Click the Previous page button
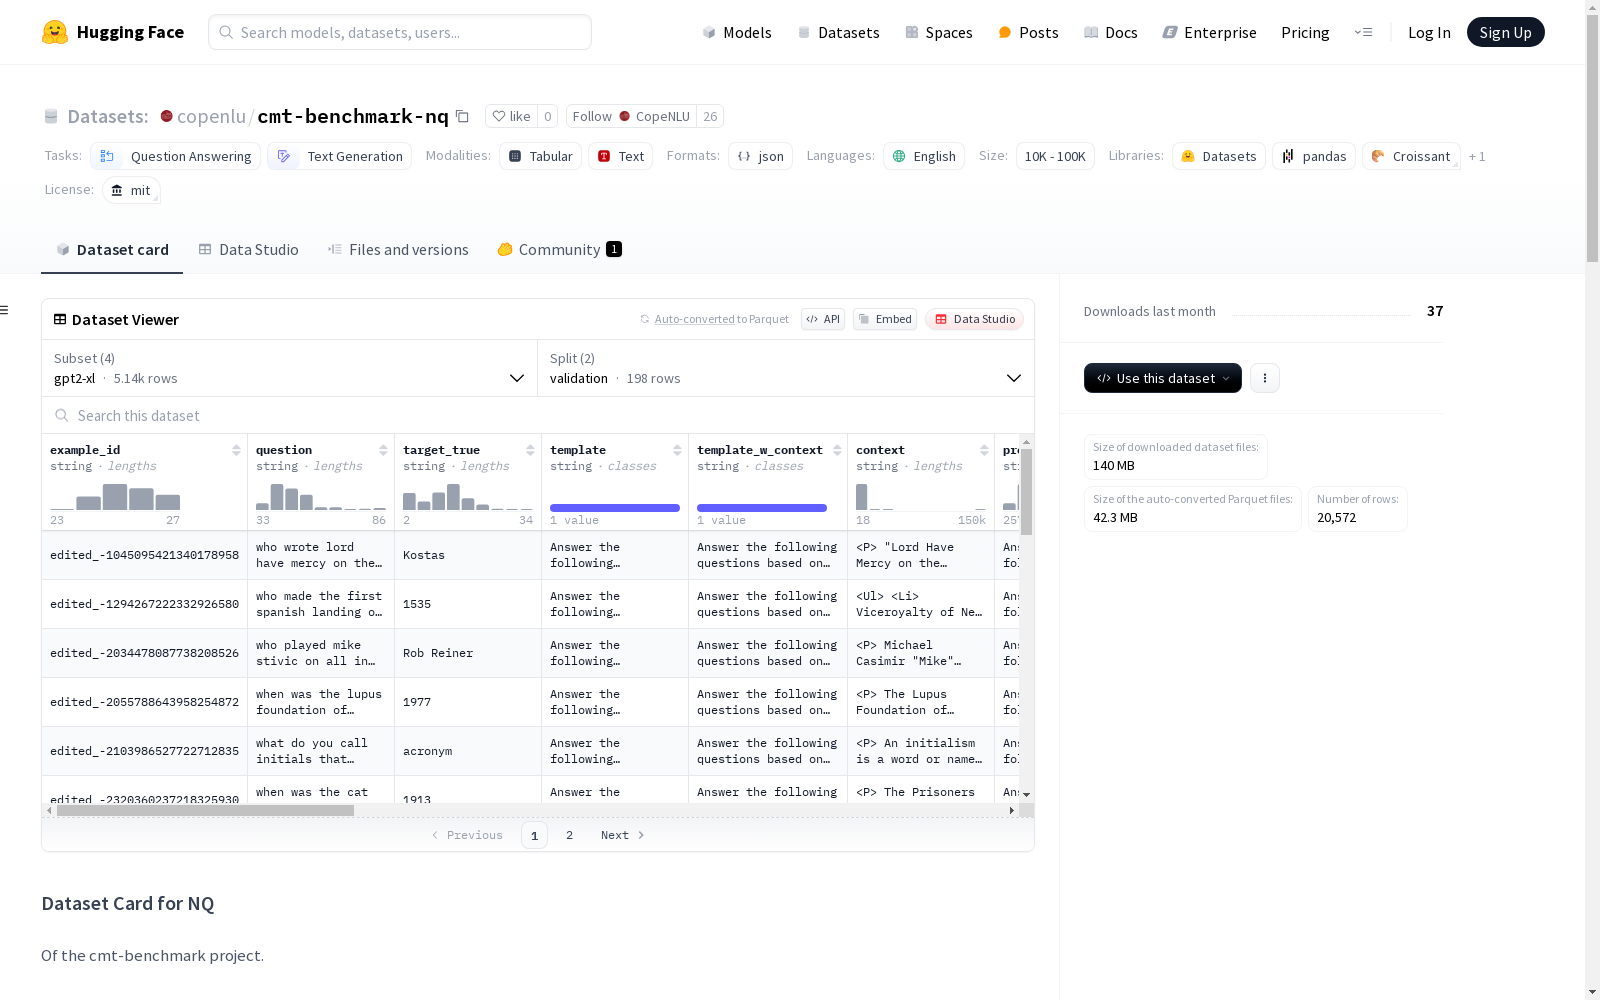Image resolution: width=1600 pixels, height=1000 pixels. coord(467,835)
